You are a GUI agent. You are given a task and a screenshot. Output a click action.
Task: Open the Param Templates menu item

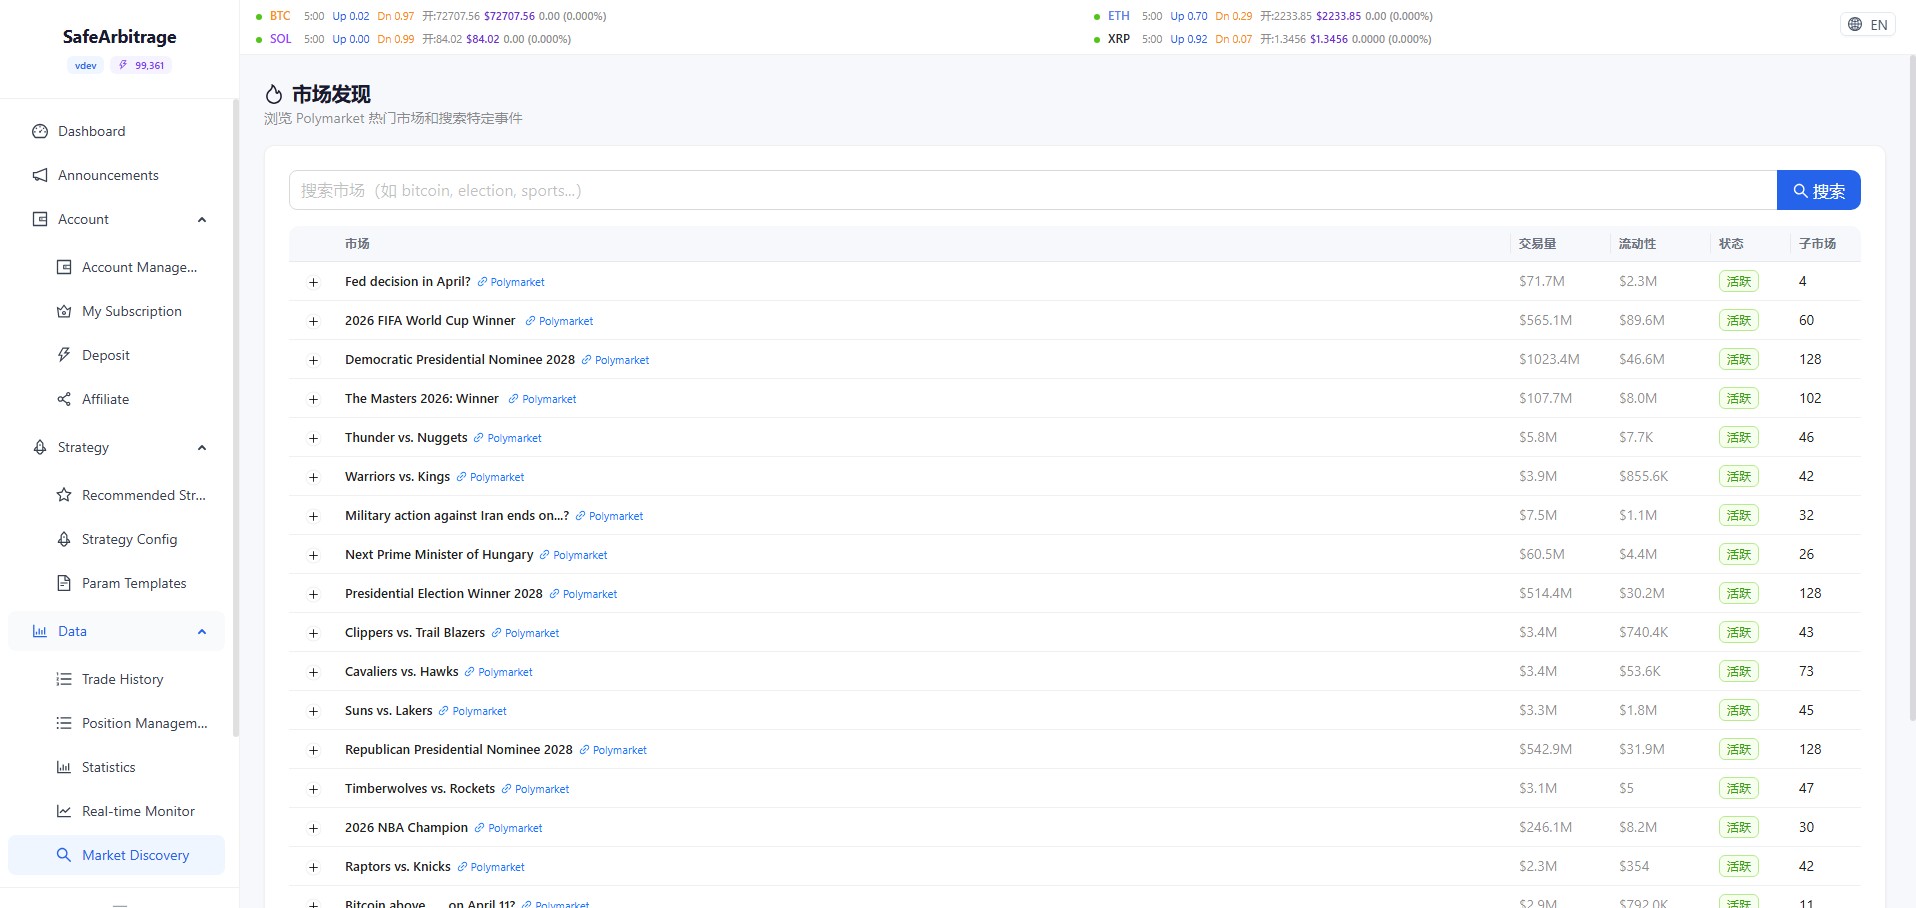(x=134, y=583)
